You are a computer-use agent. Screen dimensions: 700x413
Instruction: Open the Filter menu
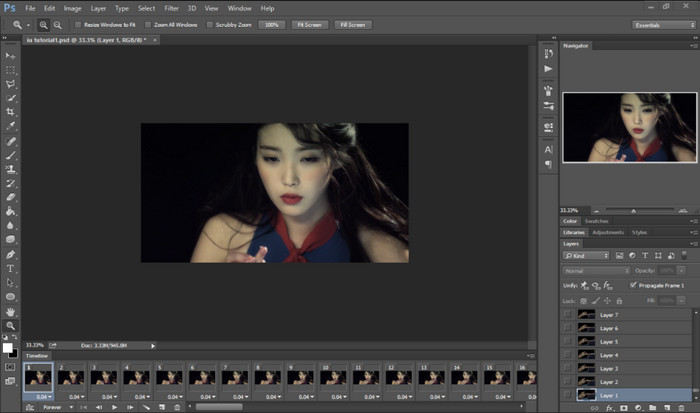[x=172, y=8]
